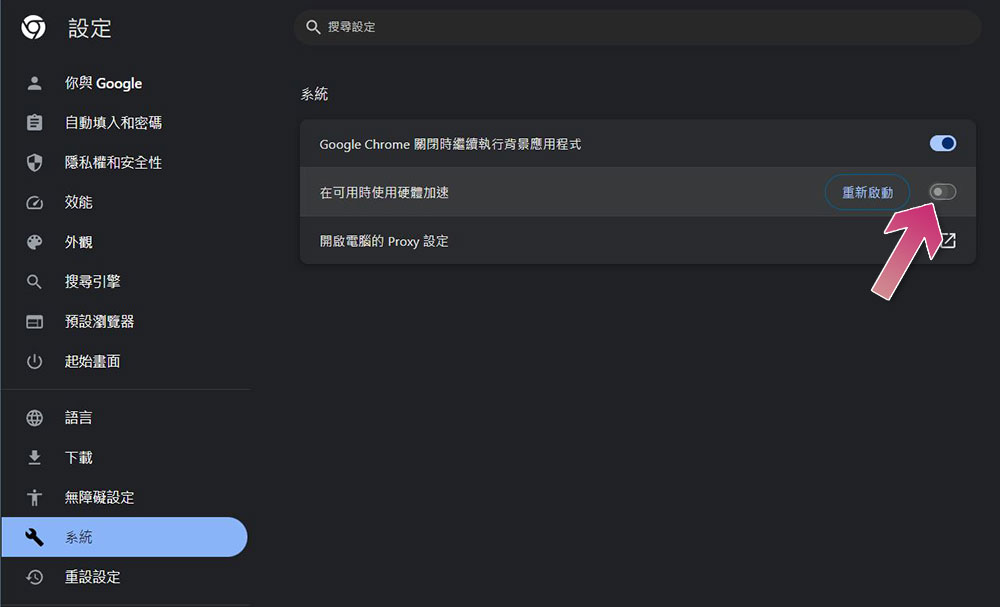Screen dimensions: 1000x607
Task: Click the magnifier icon in the 搜尋設定 box
Action: tap(313, 27)
